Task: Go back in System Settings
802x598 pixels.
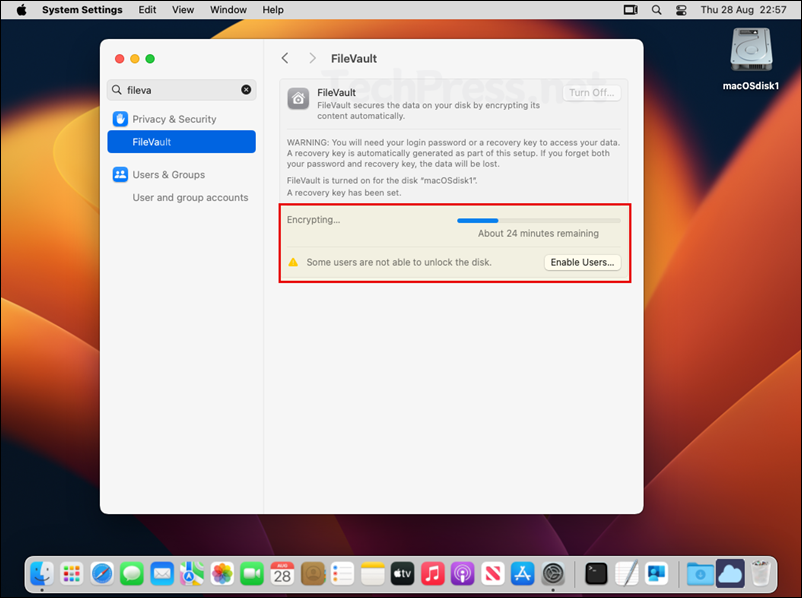Action: pos(285,58)
